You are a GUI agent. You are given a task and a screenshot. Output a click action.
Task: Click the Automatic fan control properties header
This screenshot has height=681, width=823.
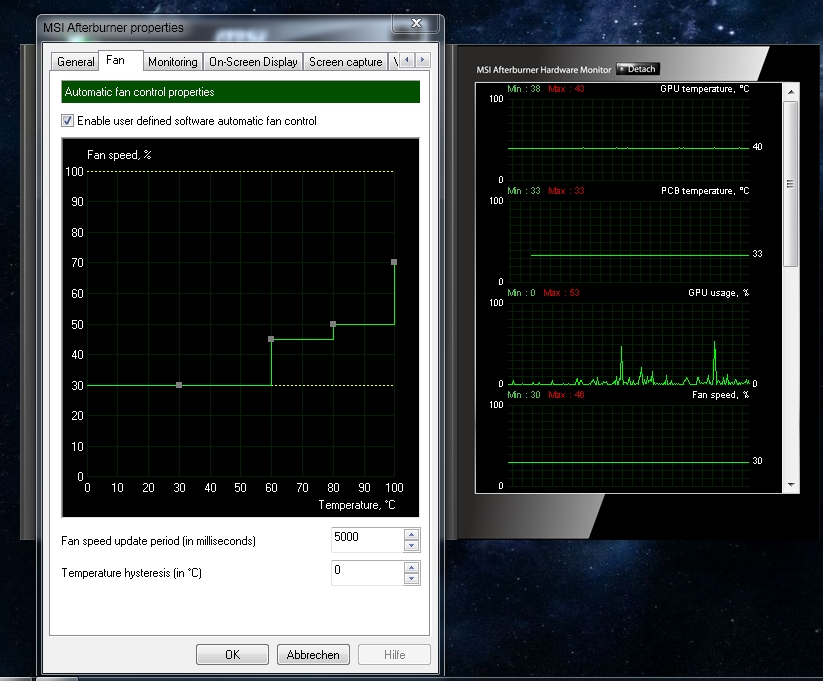tap(240, 92)
